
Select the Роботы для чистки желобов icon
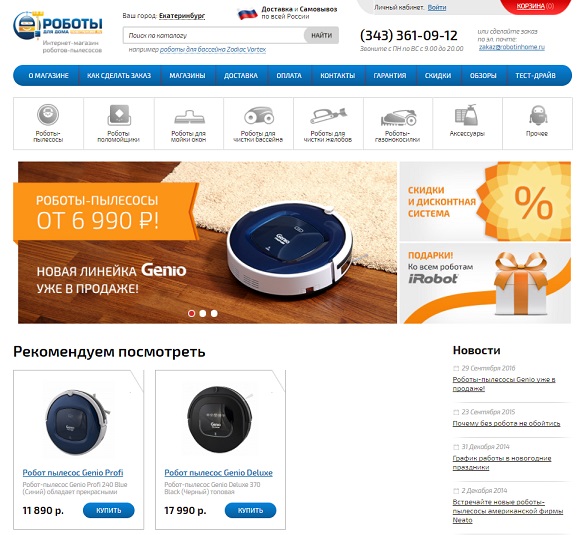tap(328, 116)
